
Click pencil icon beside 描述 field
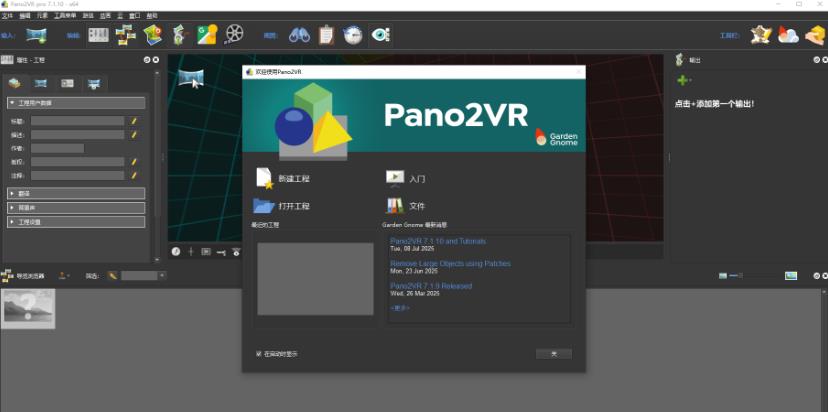click(134, 135)
